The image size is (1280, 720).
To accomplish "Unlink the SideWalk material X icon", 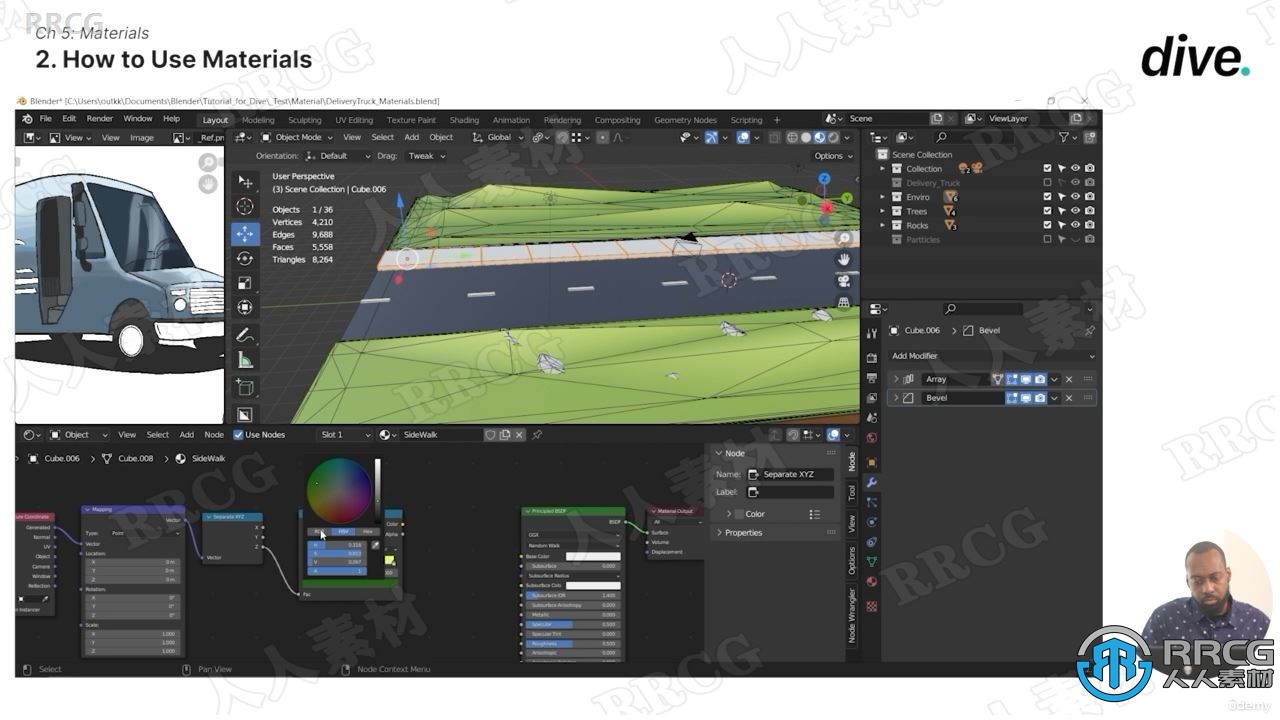I will pos(520,435).
